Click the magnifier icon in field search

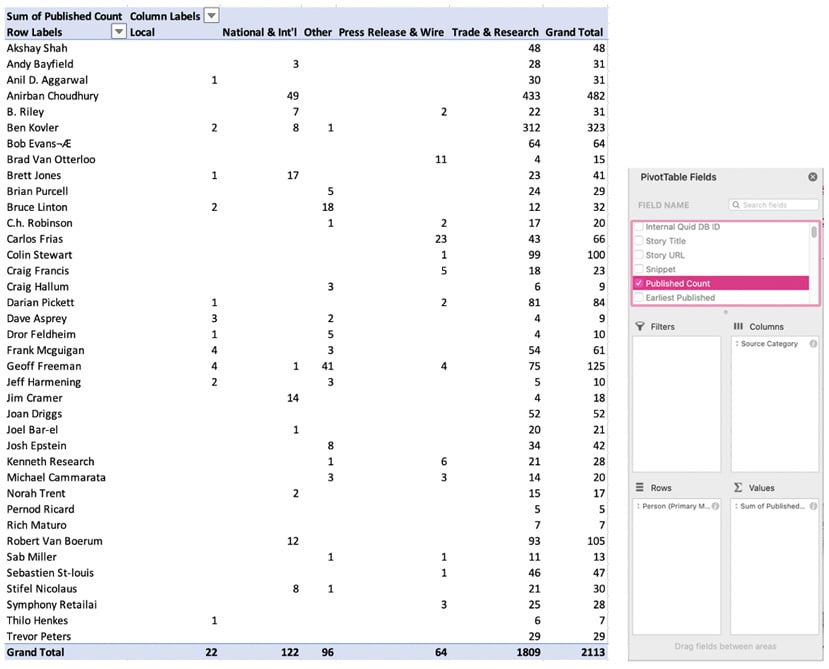click(736, 205)
